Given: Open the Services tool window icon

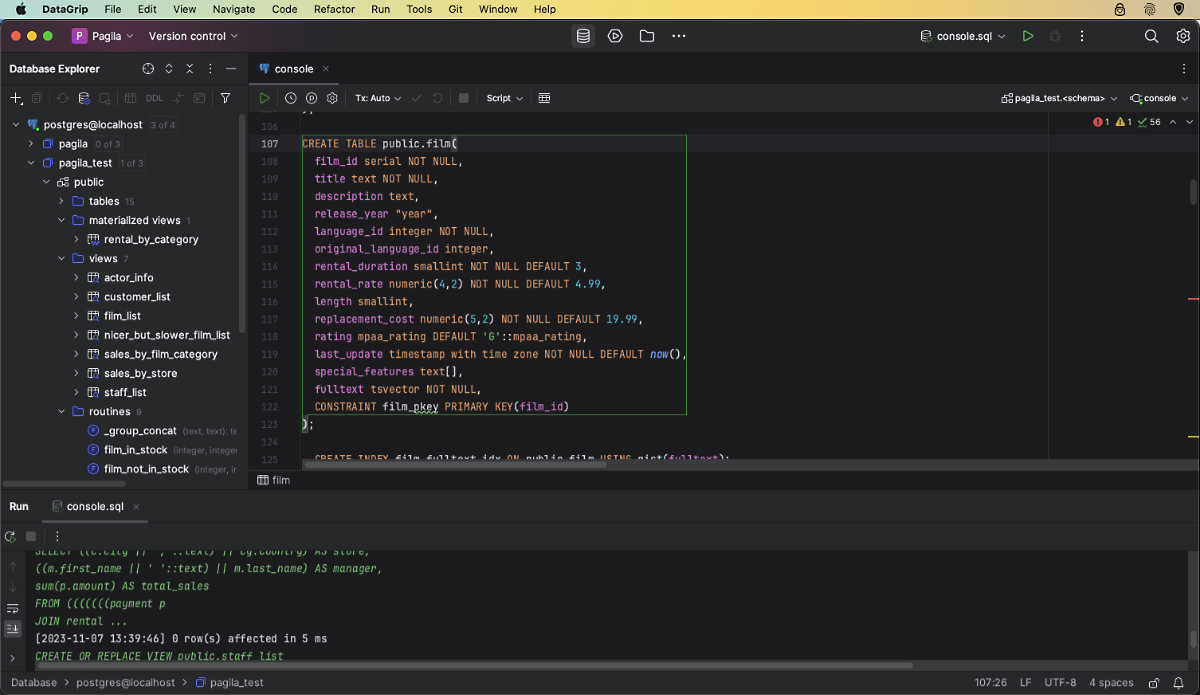Looking at the screenshot, I should (x=615, y=36).
